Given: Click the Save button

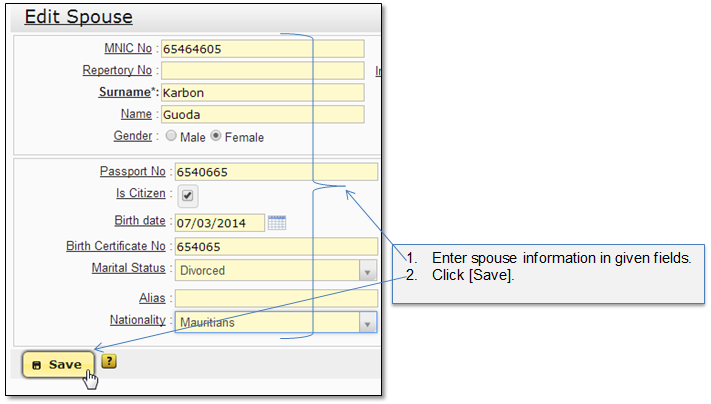Looking at the screenshot, I should pos(58,365).
